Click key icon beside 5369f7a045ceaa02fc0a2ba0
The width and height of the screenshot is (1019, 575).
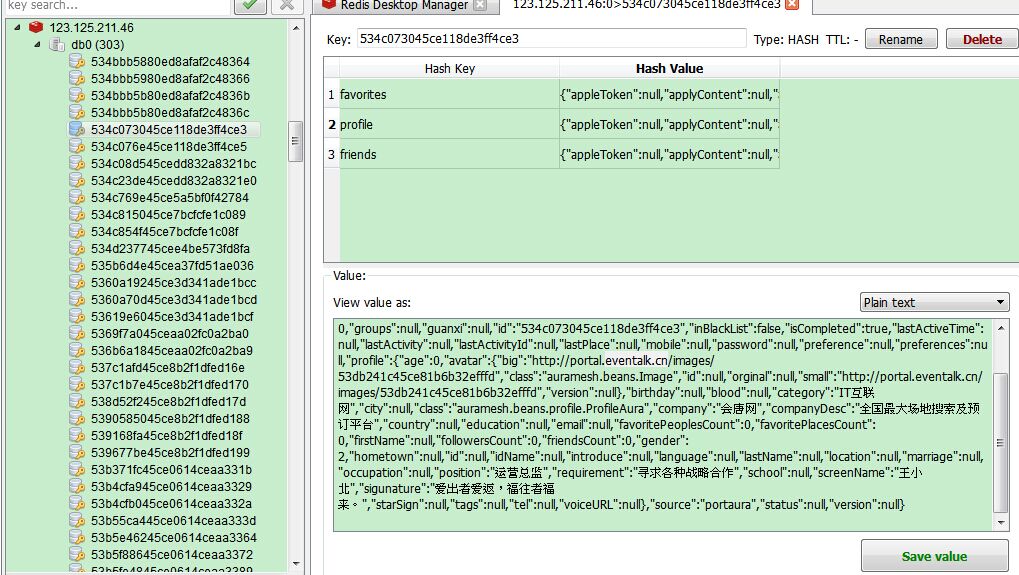pos(77,333)
